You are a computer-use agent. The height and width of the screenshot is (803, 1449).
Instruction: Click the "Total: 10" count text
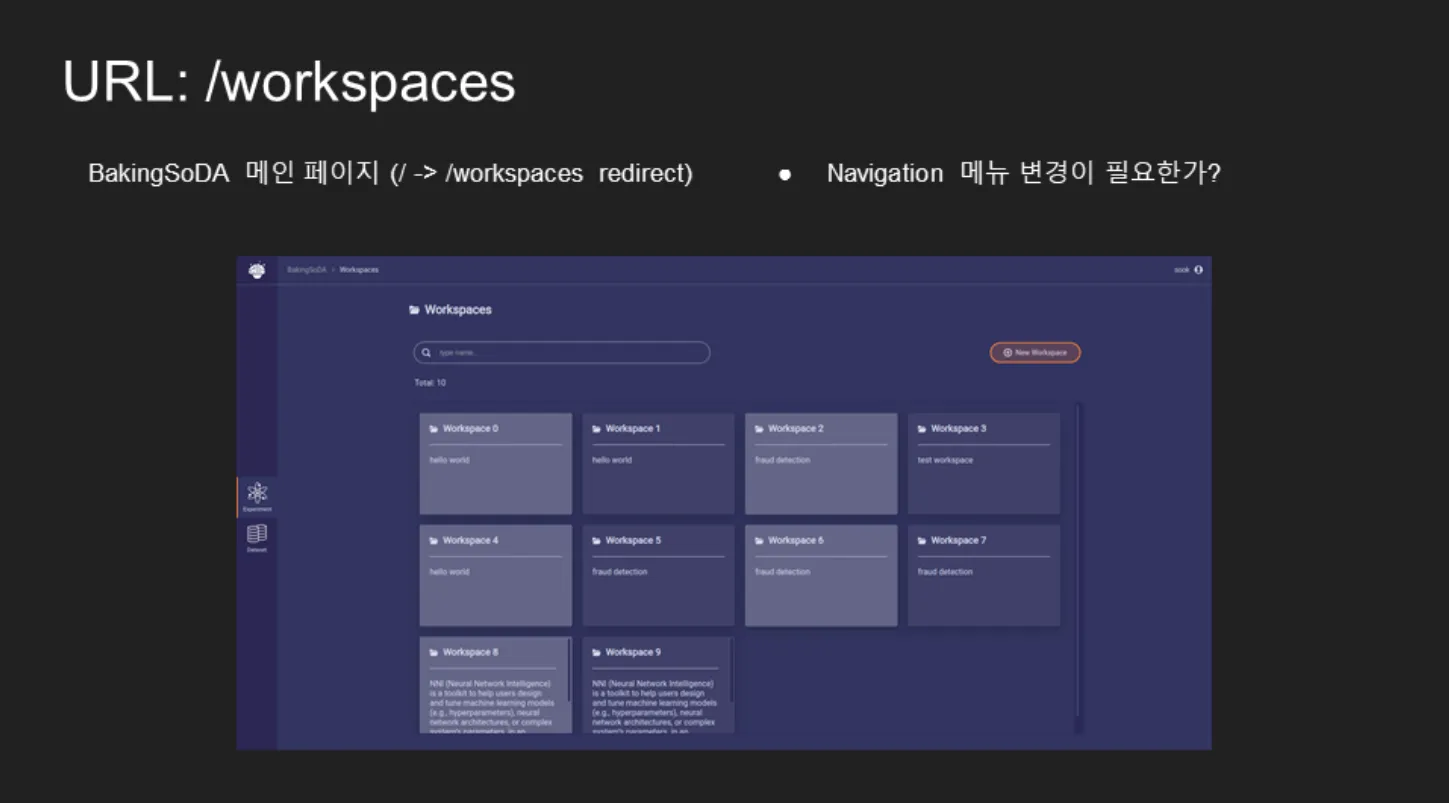tap(430, 383)
